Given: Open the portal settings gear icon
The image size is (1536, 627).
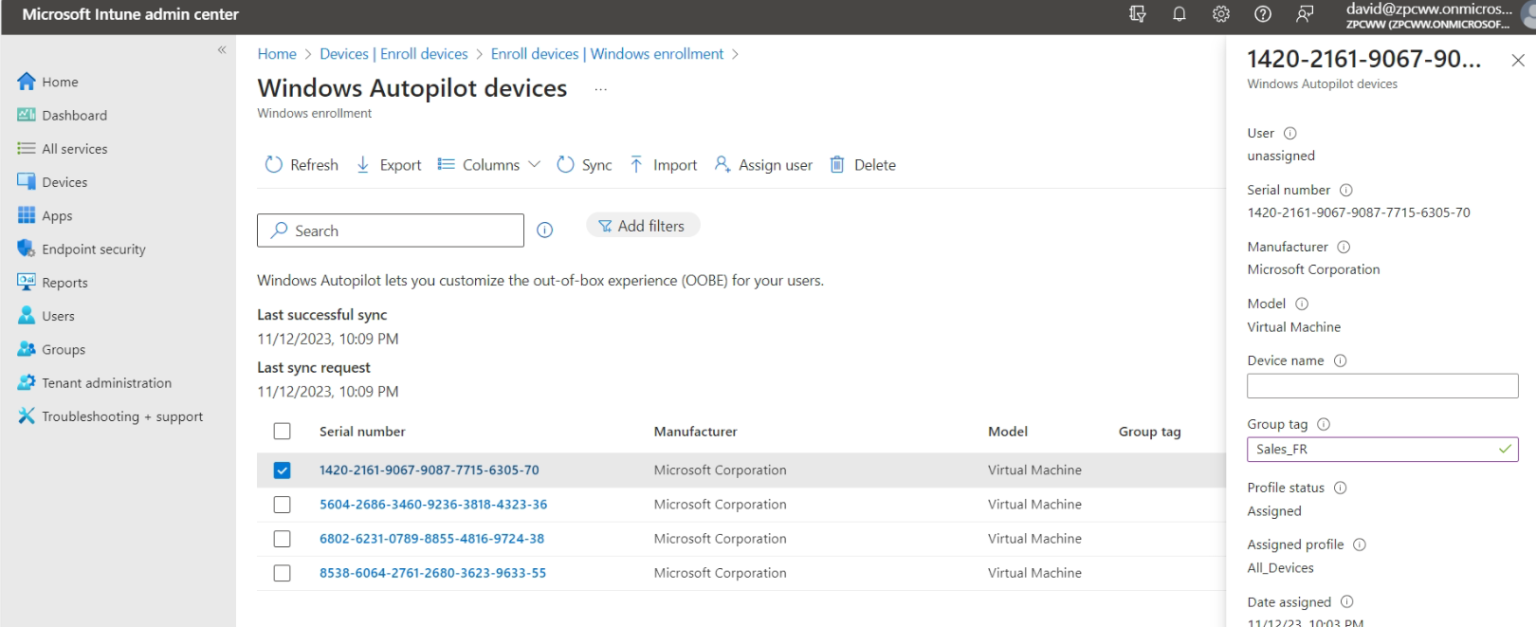Looking at the screenshot, I should [x=1220, y=16].
